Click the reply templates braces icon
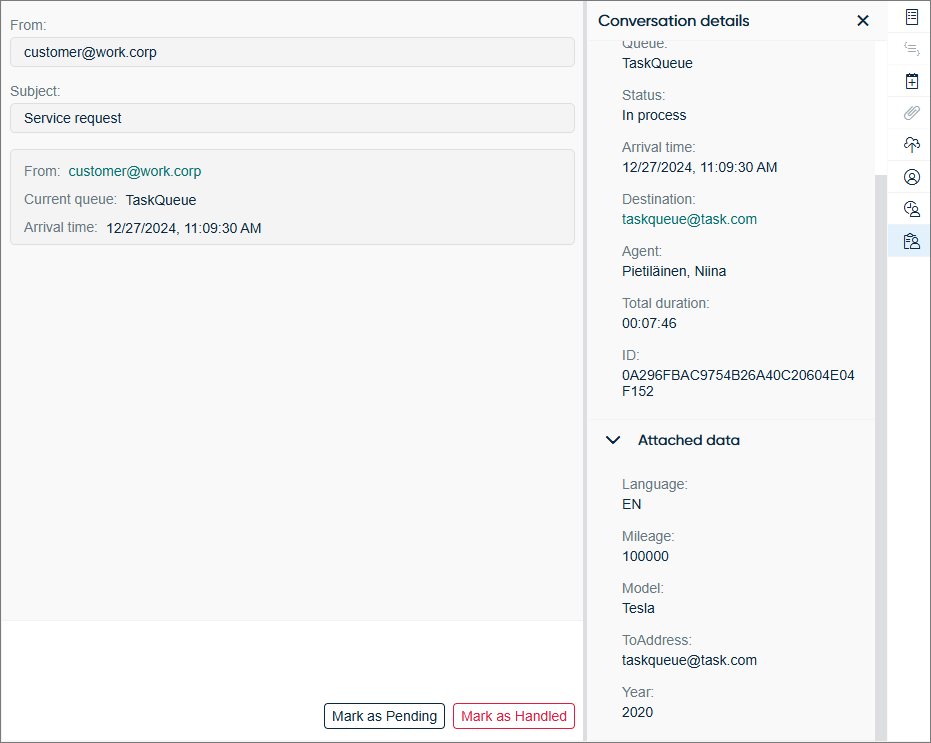 click(911, 49)
